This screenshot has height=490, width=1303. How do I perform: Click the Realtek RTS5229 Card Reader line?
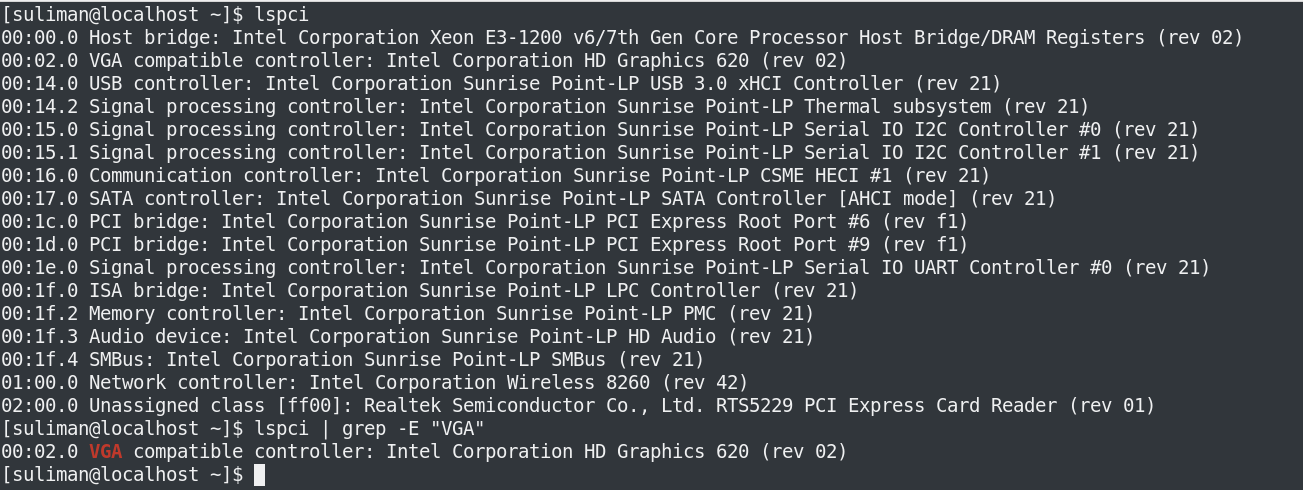(x=578, y=405)
